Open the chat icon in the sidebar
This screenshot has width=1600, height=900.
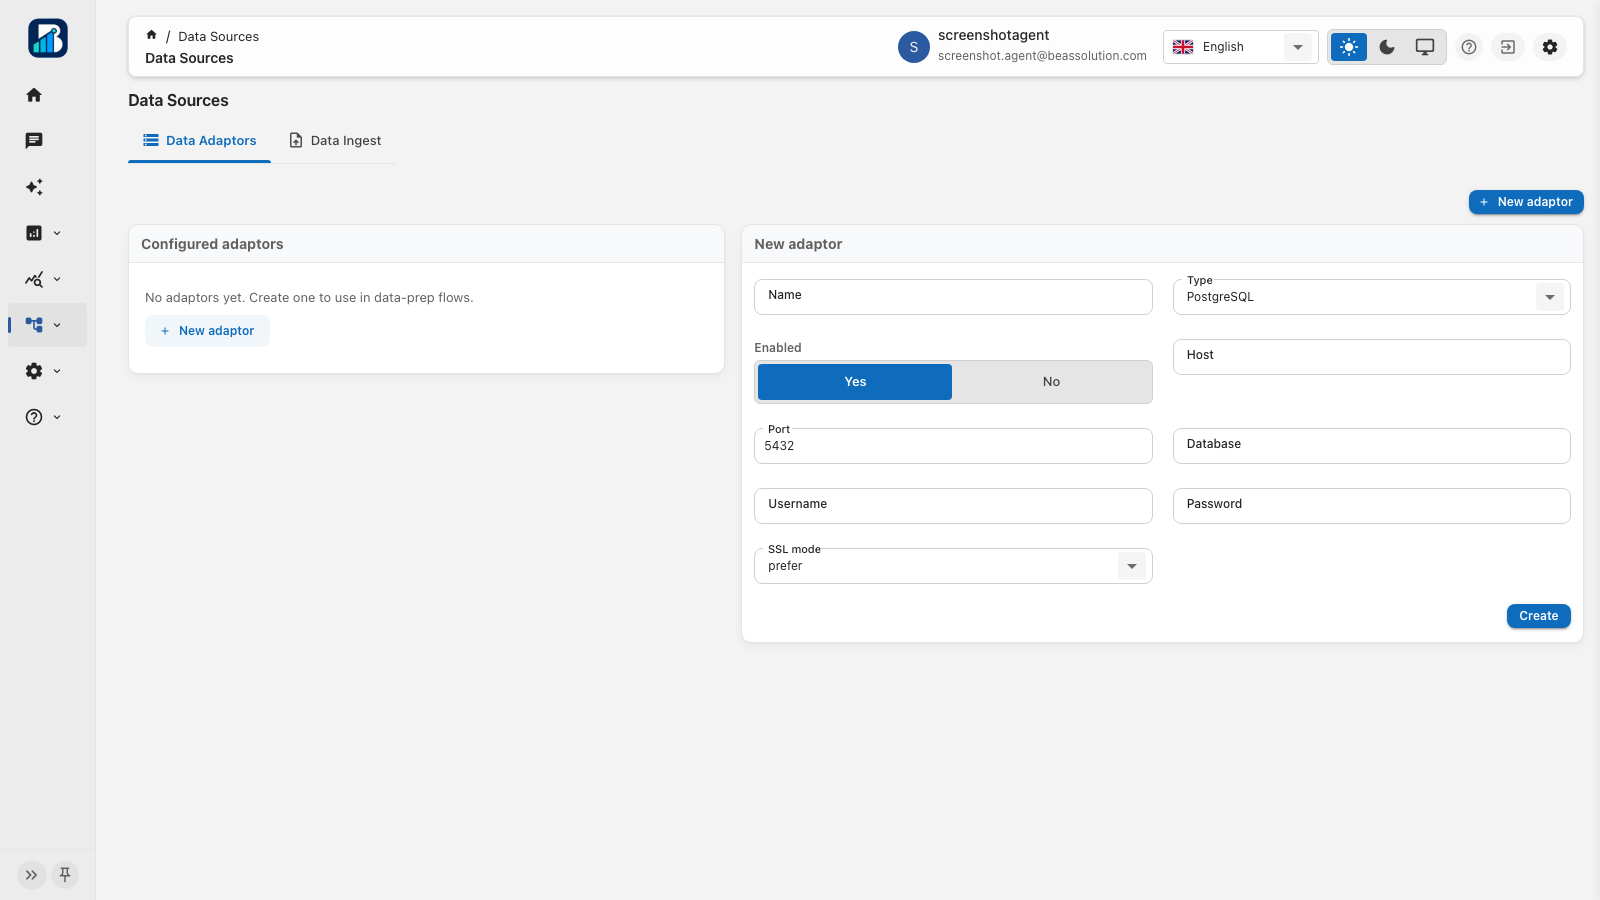34,141
